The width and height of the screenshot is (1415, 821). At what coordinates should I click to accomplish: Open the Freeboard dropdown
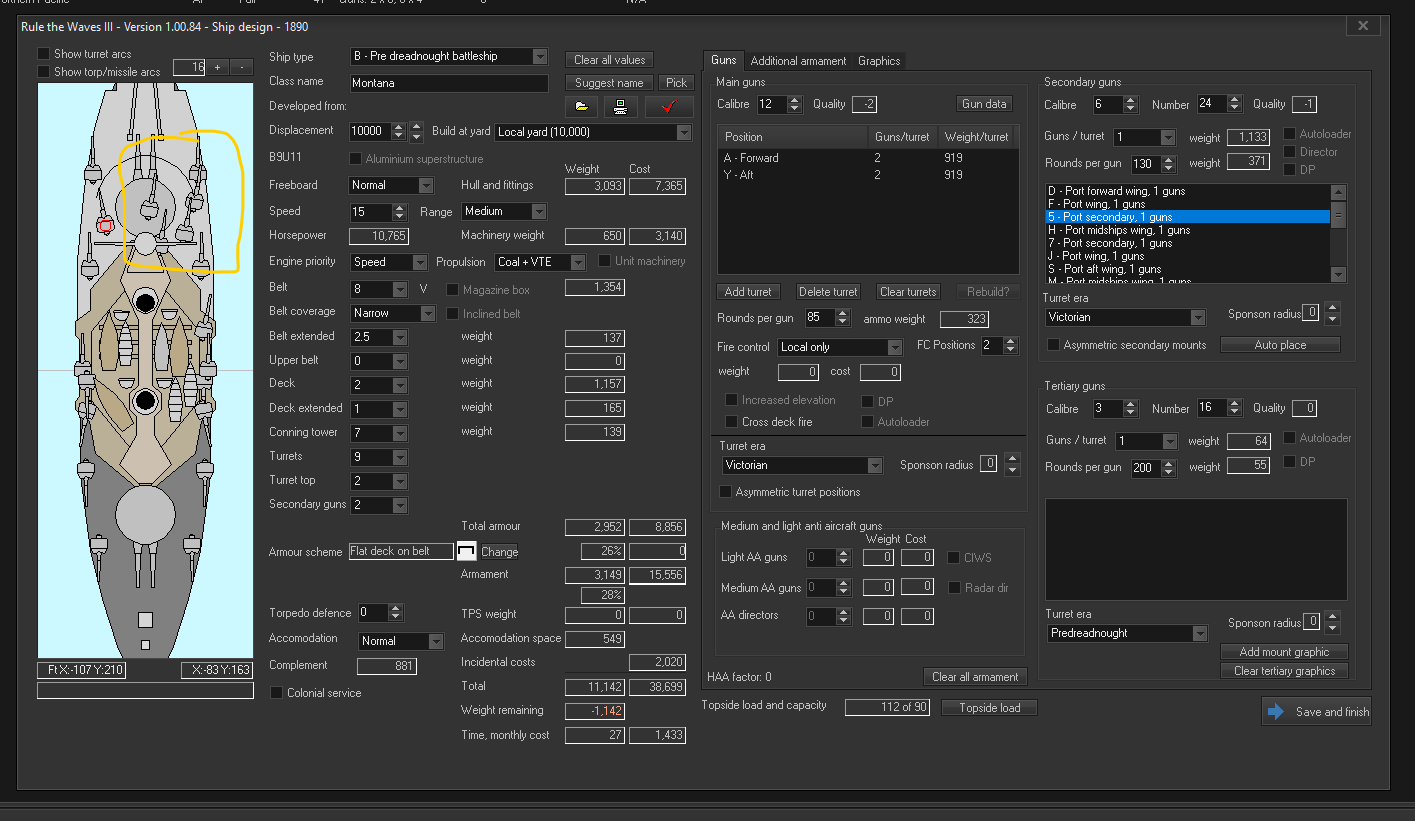pos(426,185)
